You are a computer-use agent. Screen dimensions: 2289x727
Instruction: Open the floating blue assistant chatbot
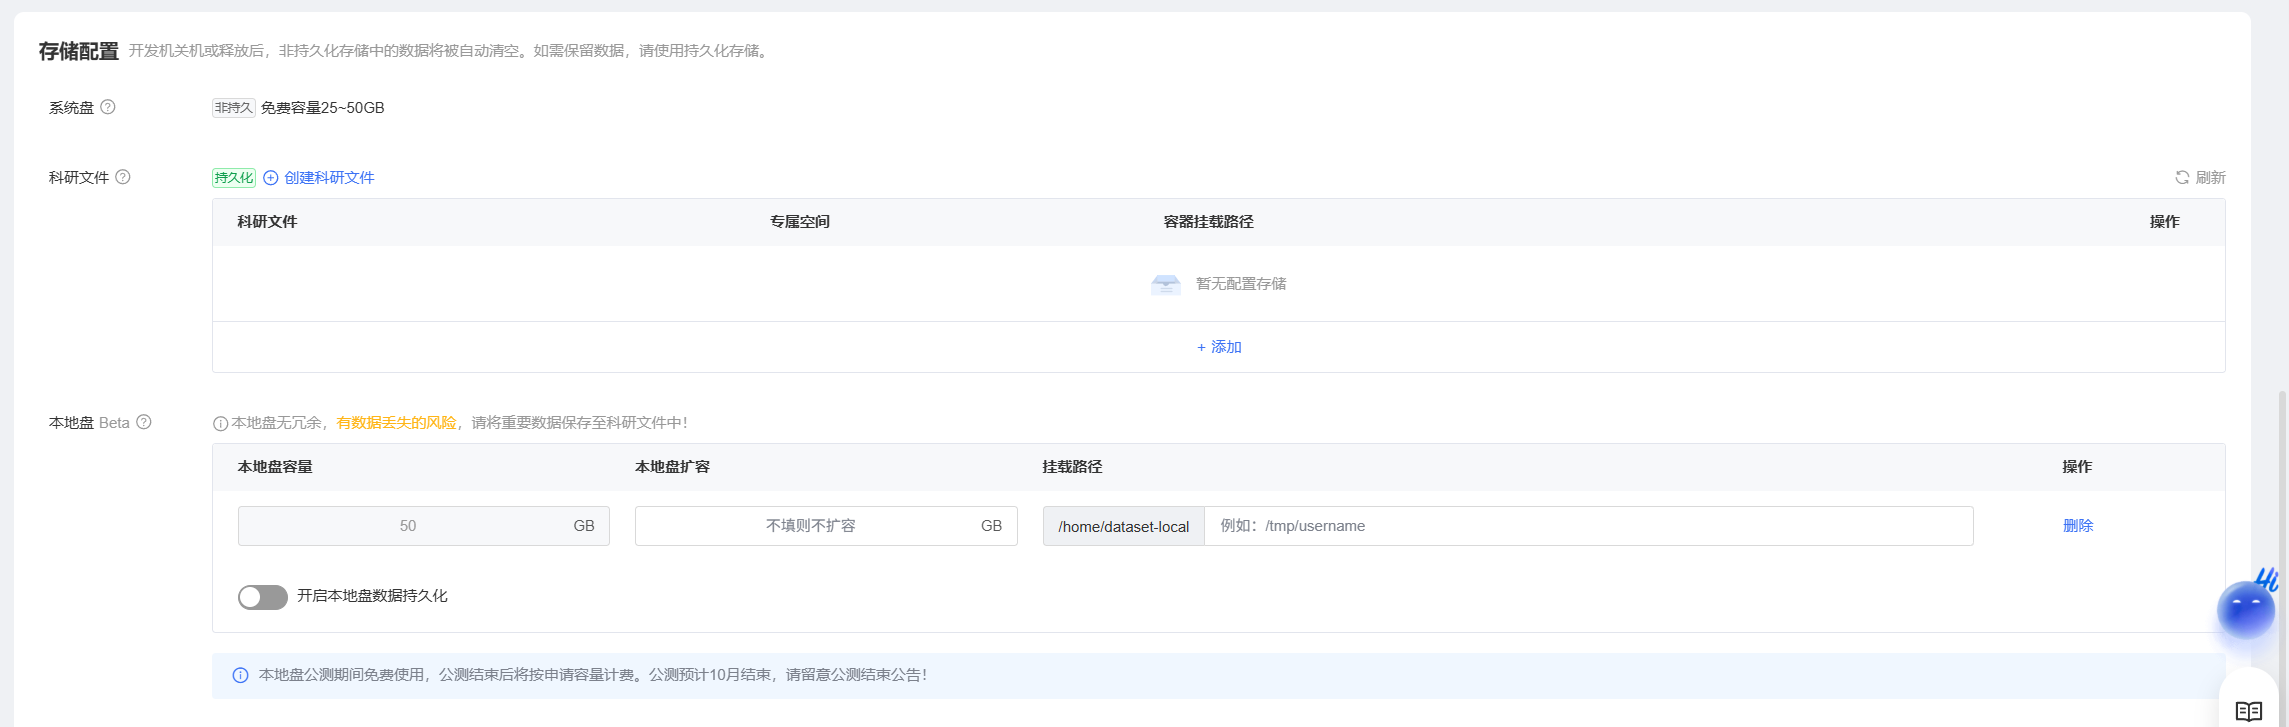(x=2245, y=609)
